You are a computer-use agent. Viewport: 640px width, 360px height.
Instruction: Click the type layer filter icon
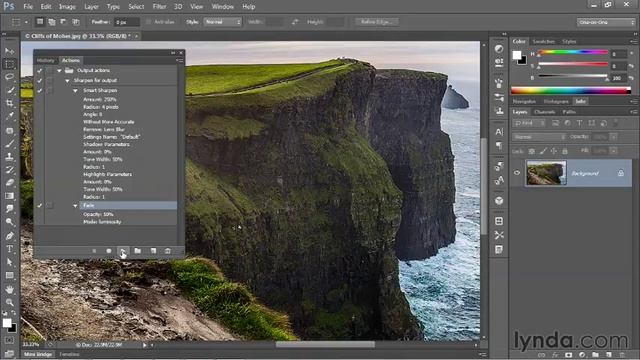pos(579,123)
